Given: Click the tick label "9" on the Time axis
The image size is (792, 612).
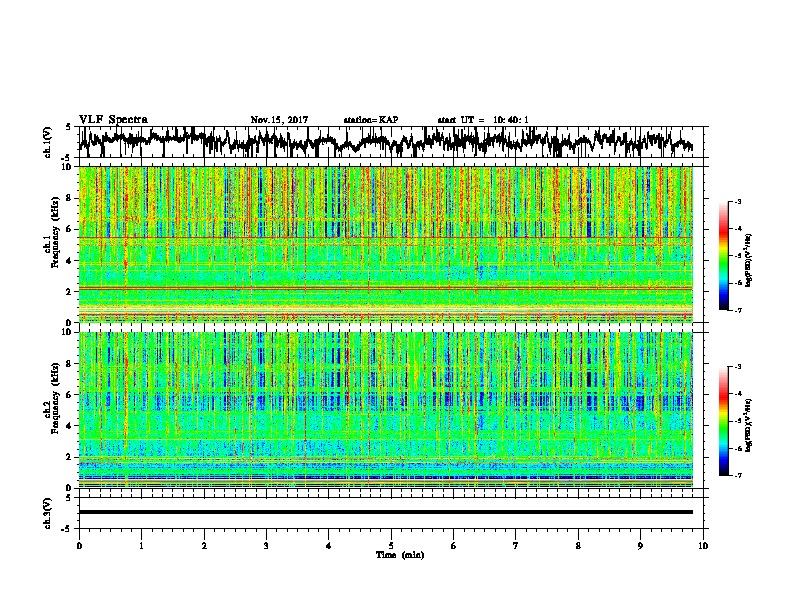Looking at the screenshot, I should (x=640, y=546).
